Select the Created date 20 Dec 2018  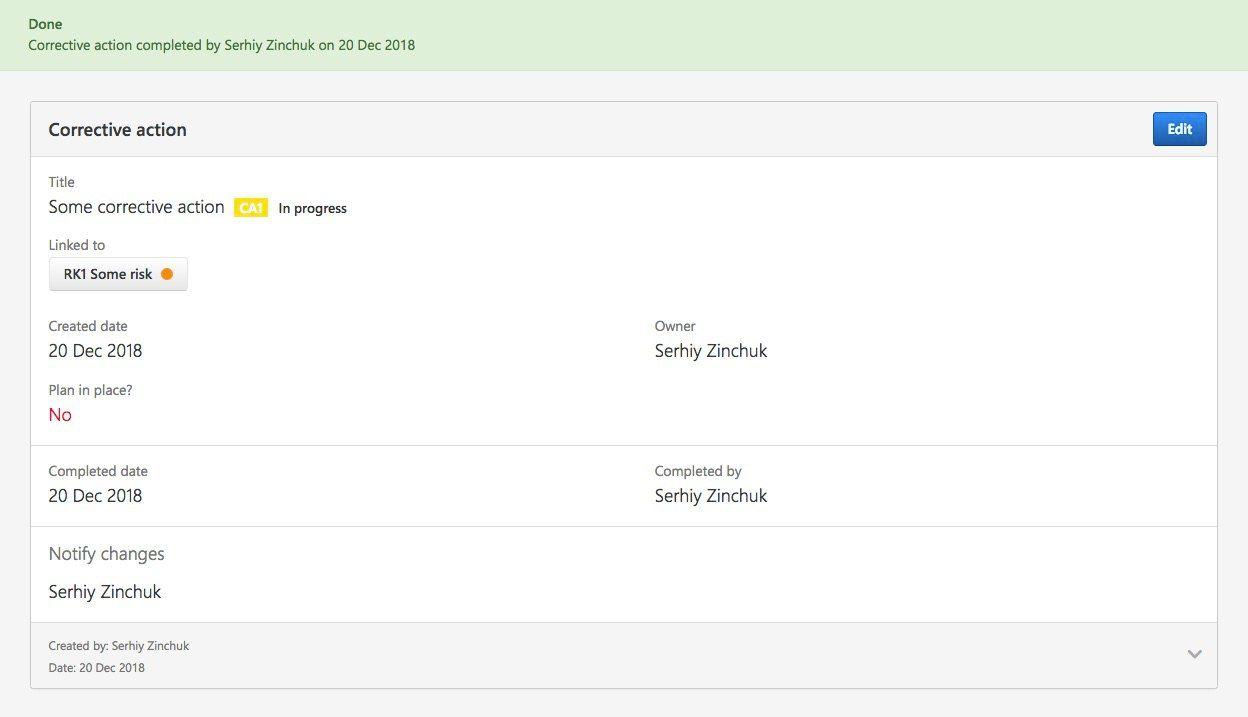pos(96,351)
